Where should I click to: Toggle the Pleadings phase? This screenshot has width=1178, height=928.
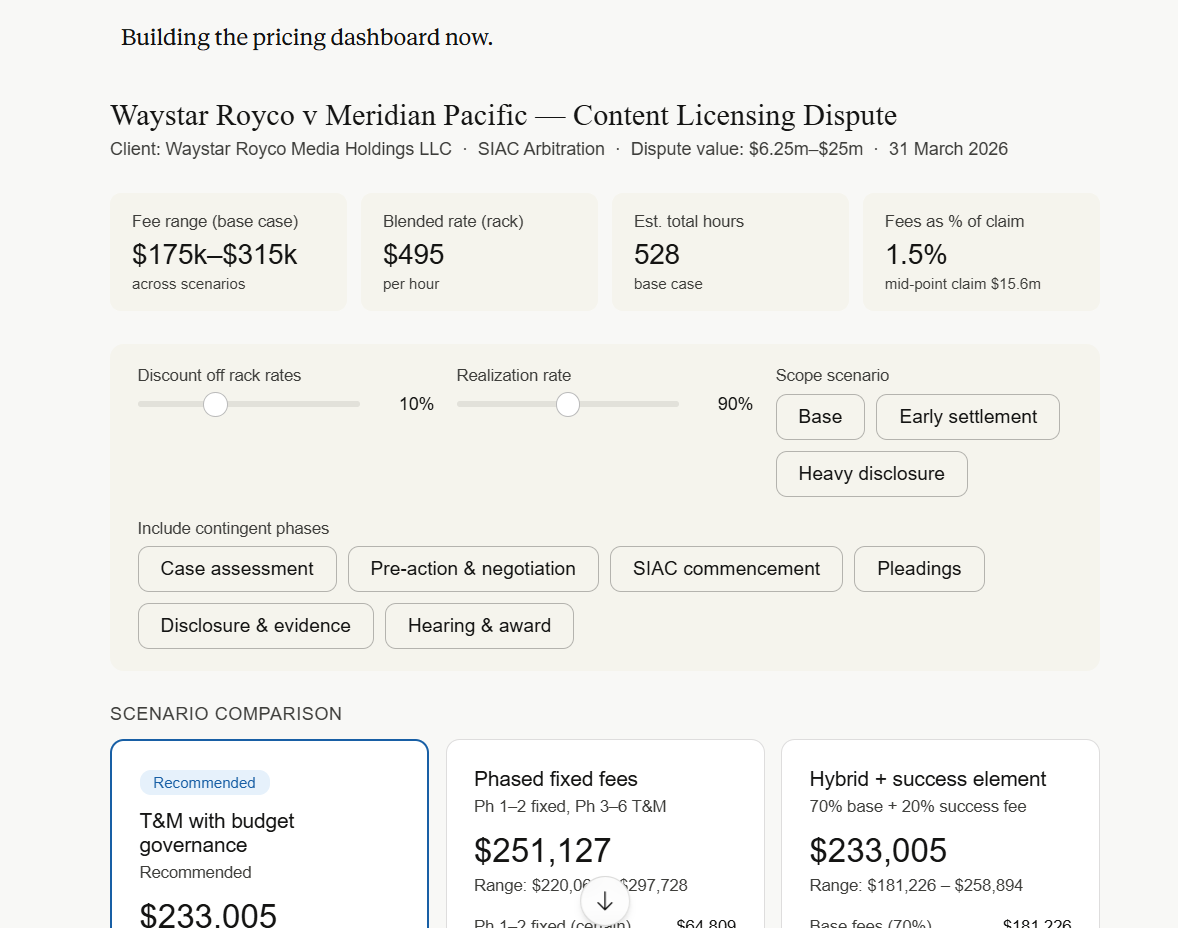920,569
